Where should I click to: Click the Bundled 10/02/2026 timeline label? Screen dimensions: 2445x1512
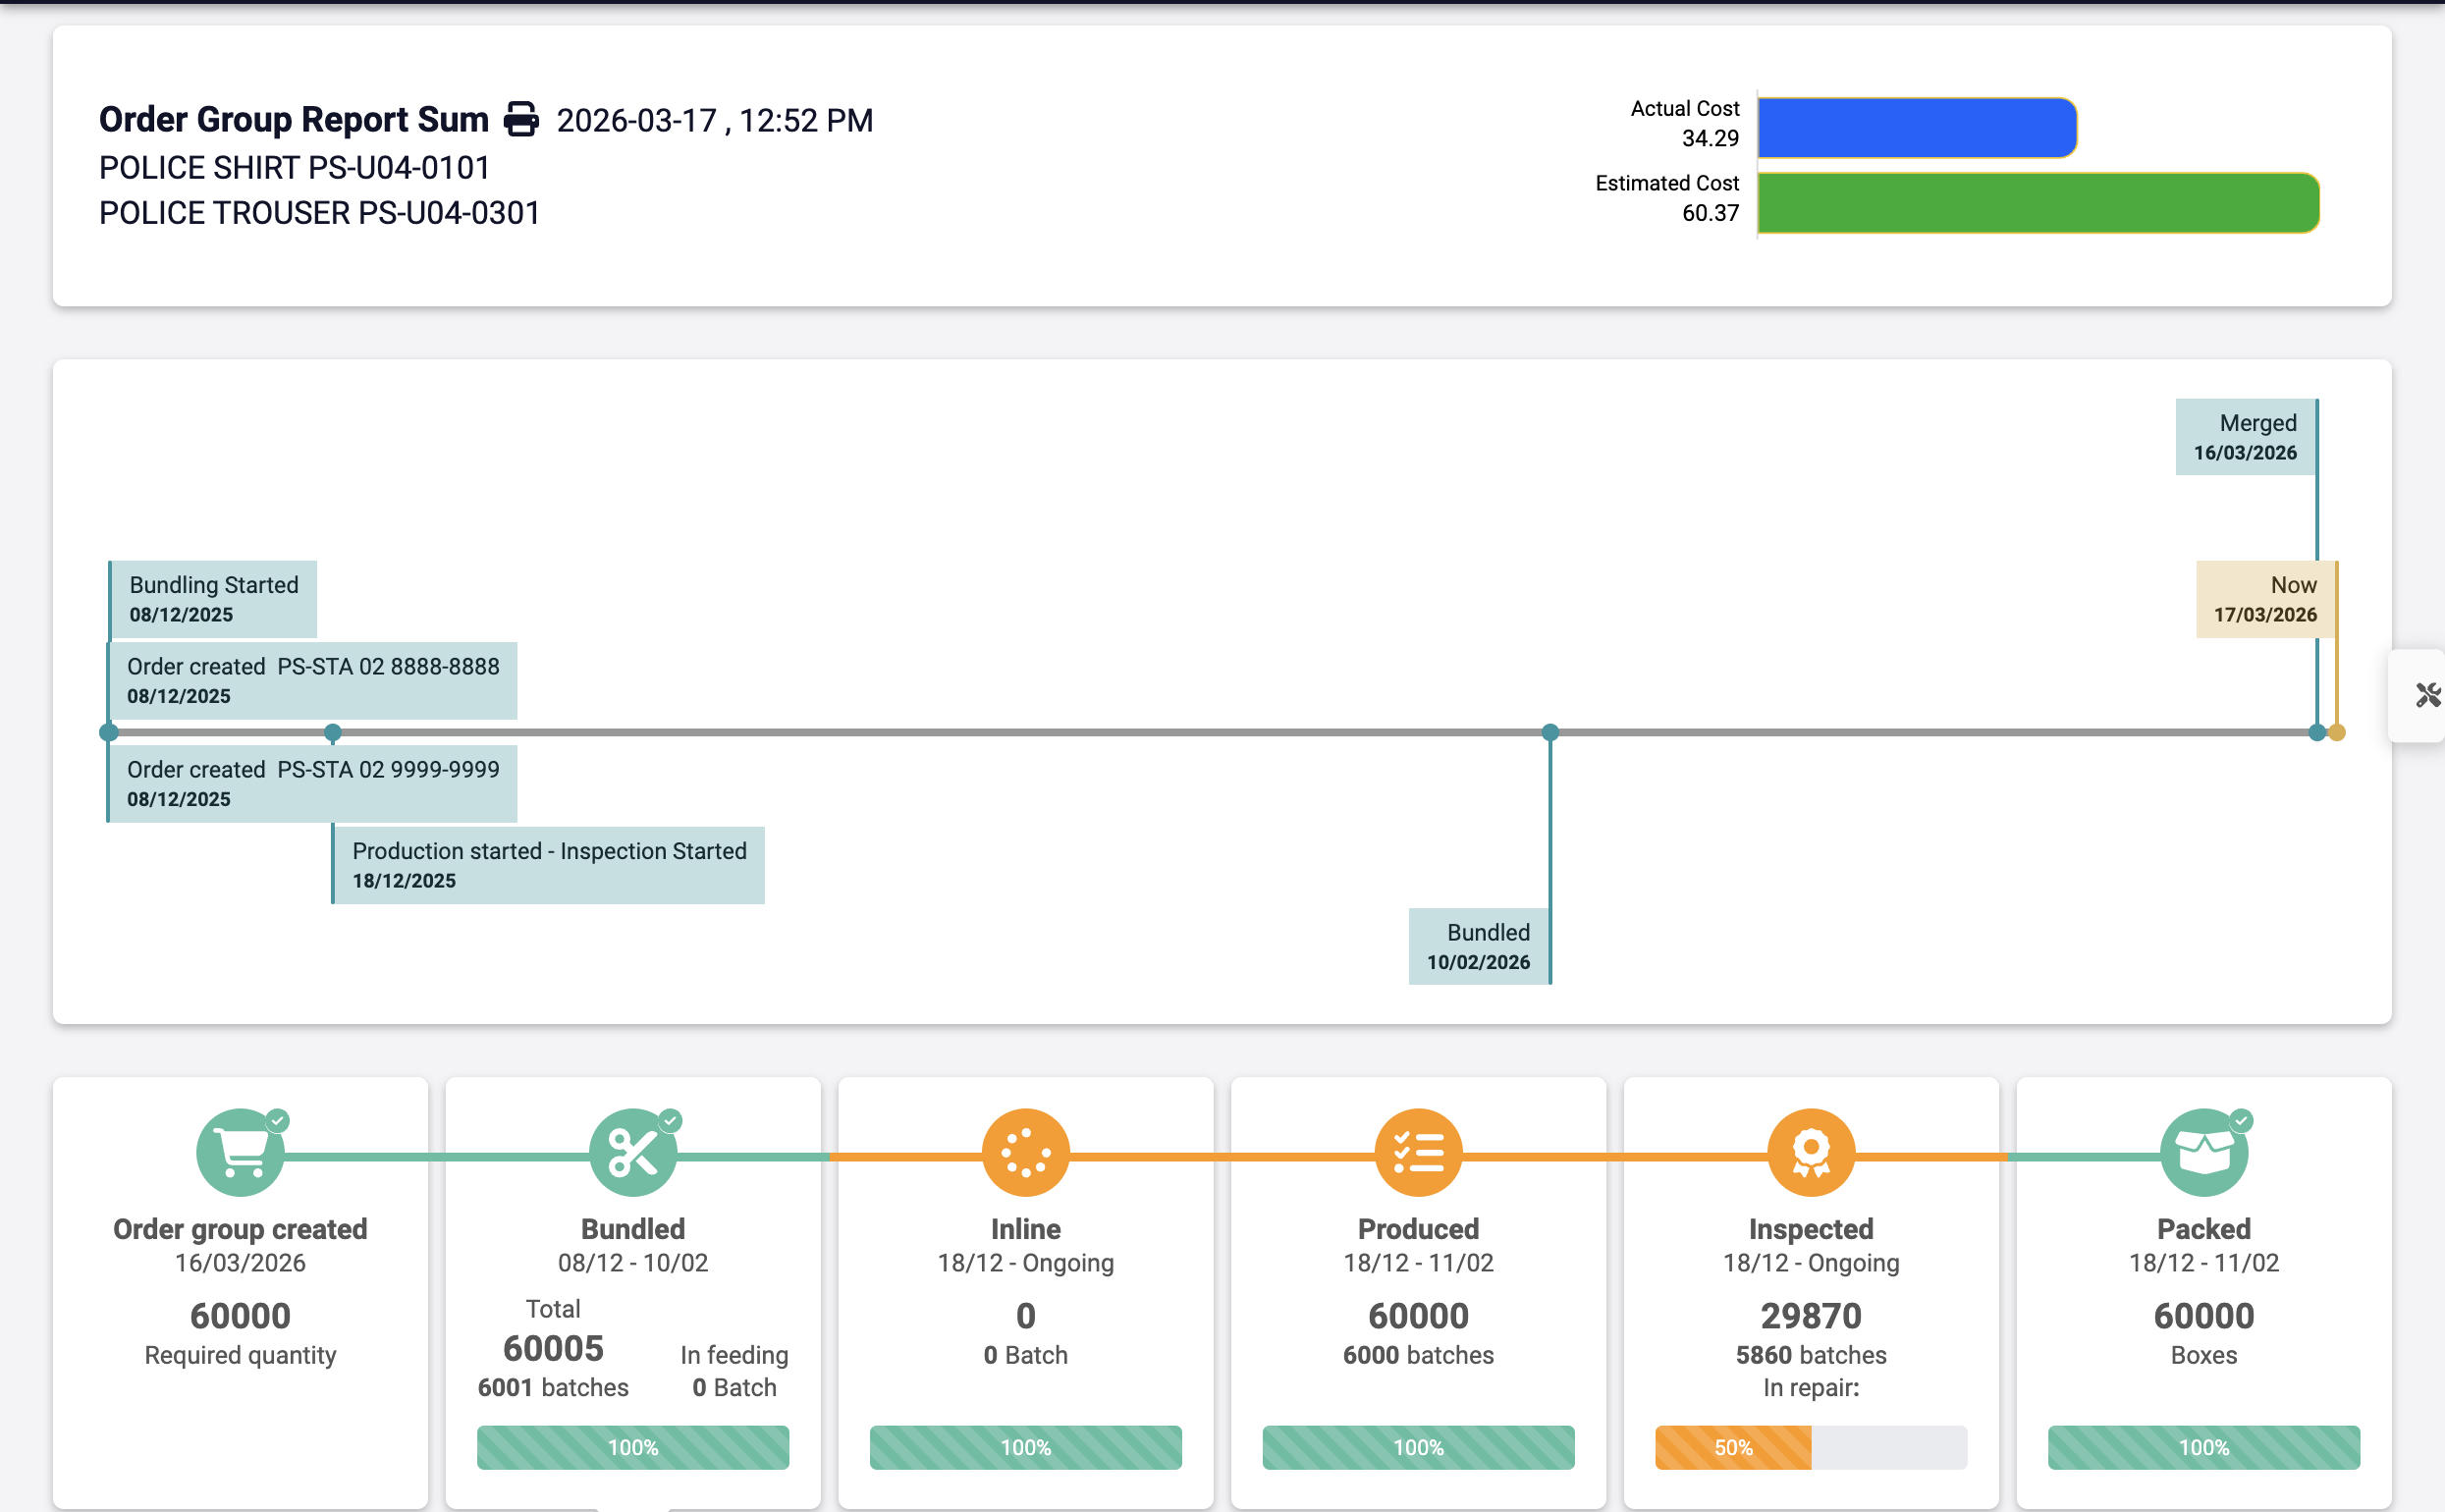(x=1478, y=946)
